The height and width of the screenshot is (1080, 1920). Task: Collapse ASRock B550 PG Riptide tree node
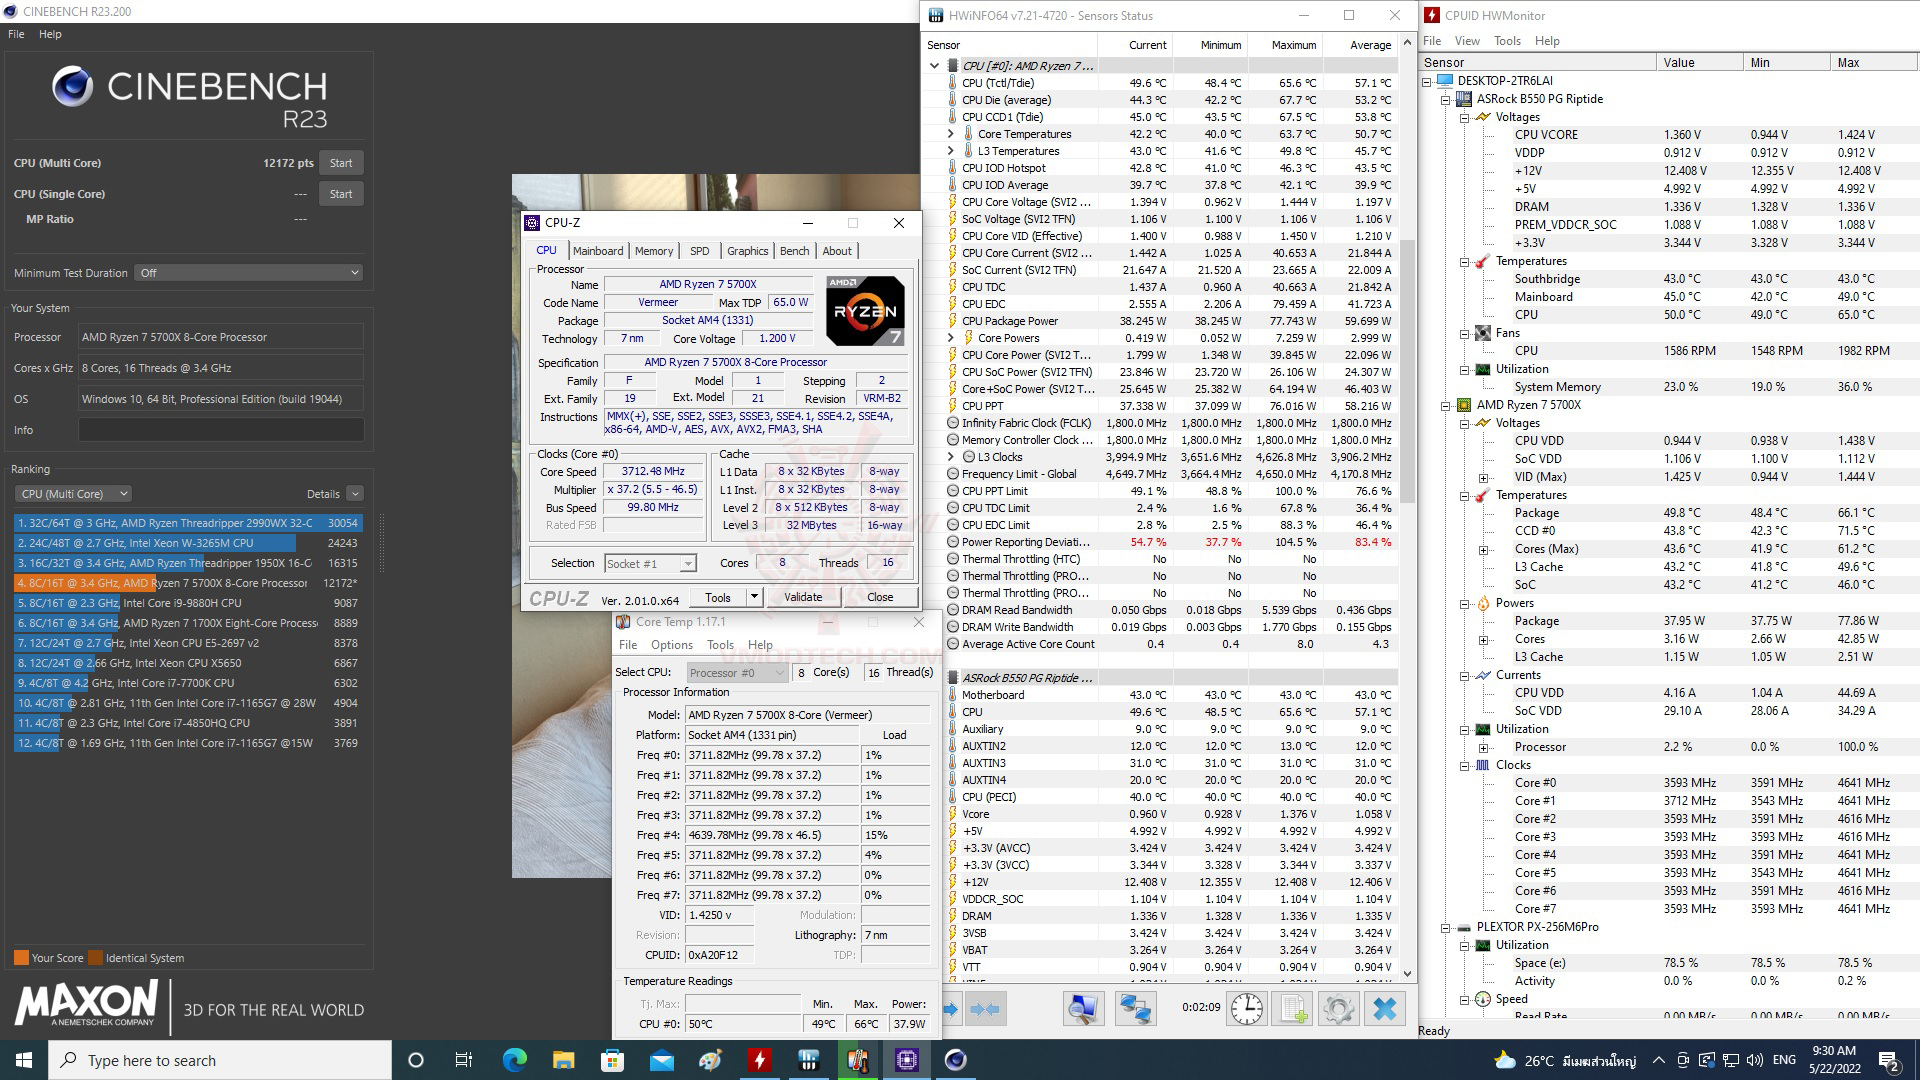click(1446, 99)
